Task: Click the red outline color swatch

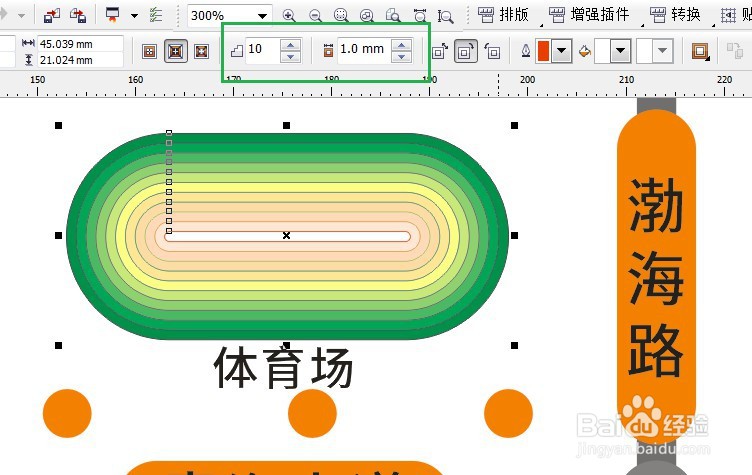Action: pyautogui.click(x=543, y=51)
